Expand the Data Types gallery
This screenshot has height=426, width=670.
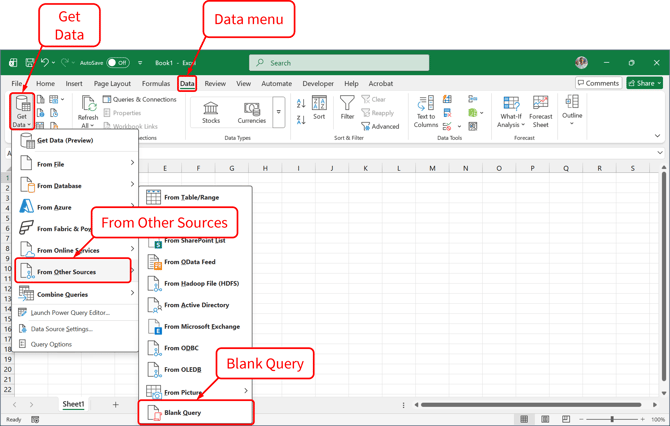click(x=279, y=112)
